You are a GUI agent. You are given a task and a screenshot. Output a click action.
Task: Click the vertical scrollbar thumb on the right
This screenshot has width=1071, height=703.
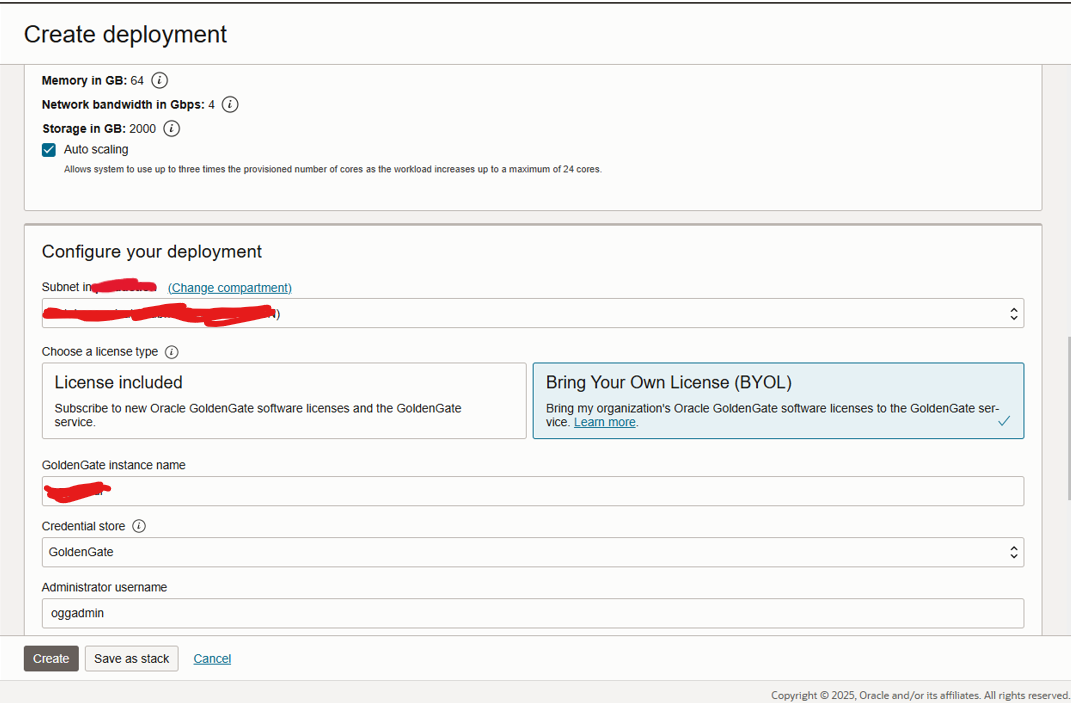click(1068, 417)
